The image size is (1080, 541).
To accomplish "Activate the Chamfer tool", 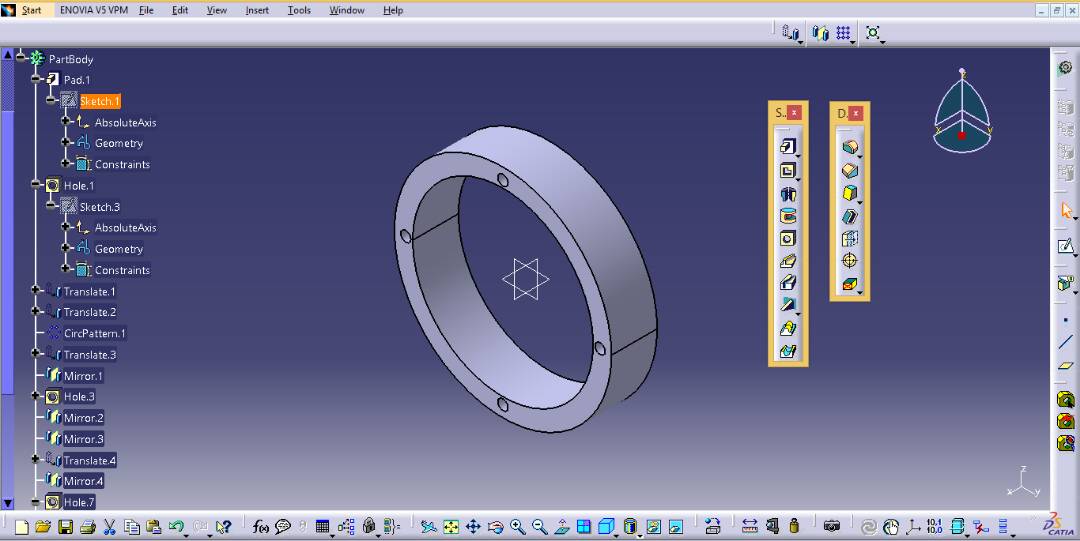I will (x=849, y=170).
